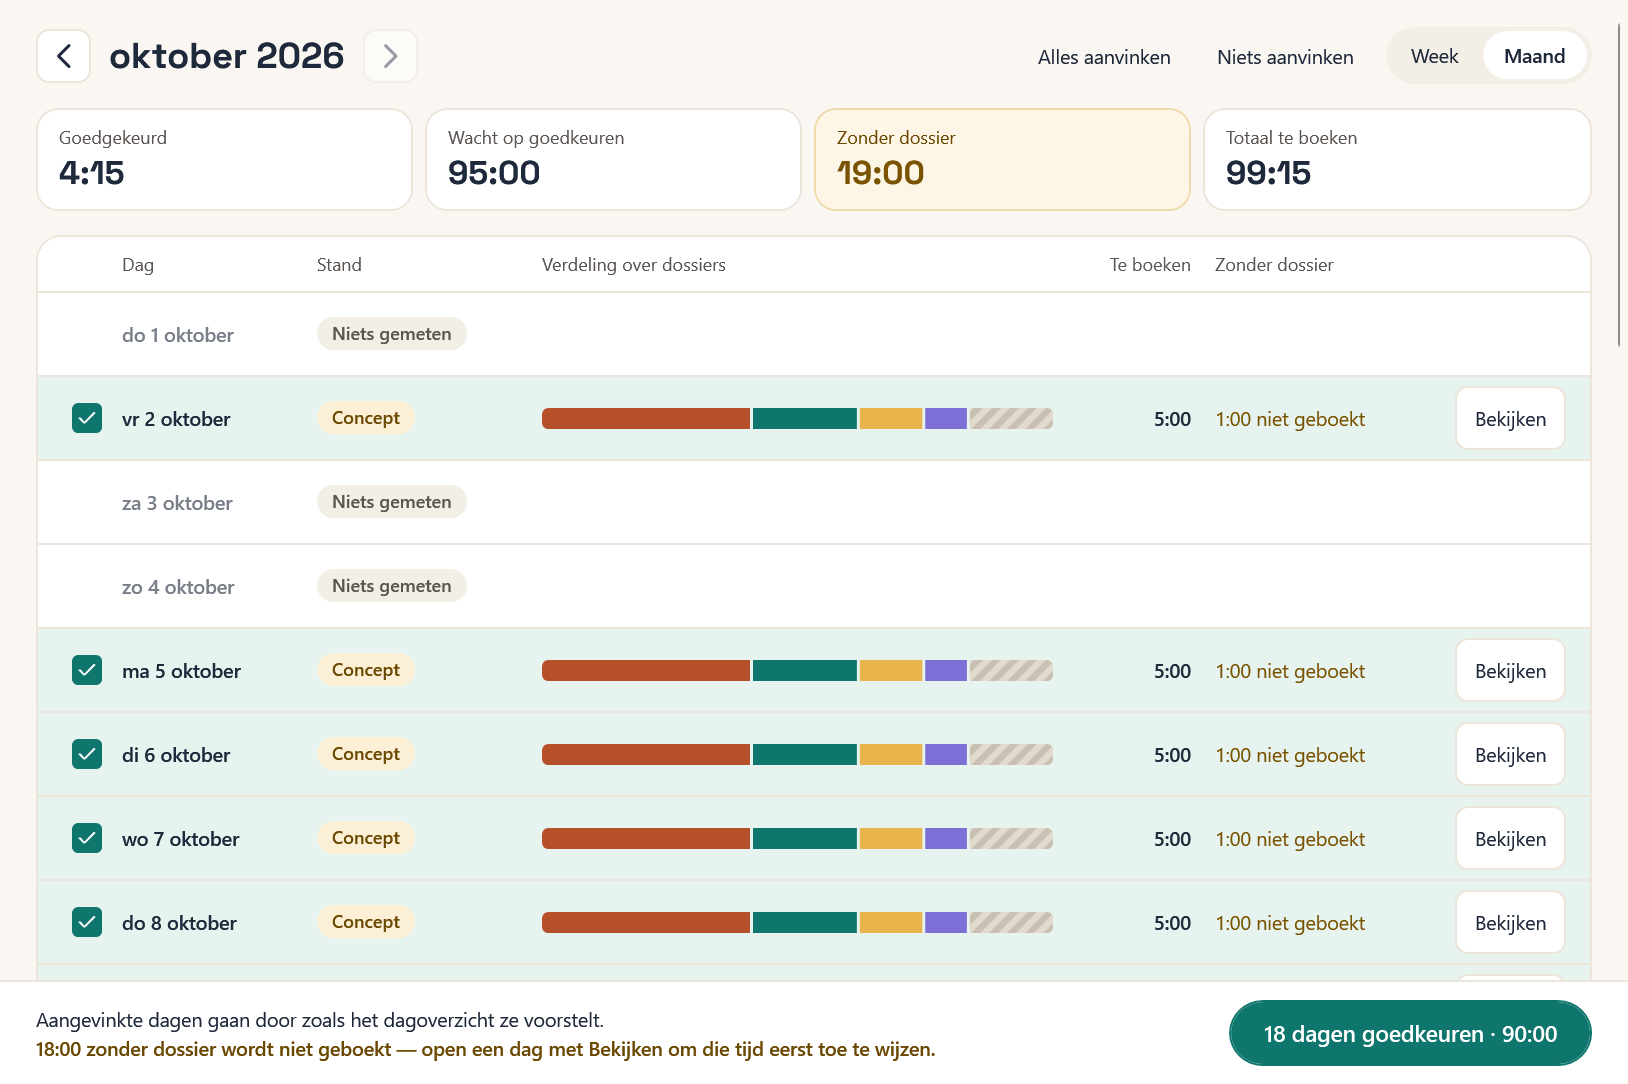Click striped unbooked segment for do 8 oktober
Screen dimensions: 1628x1084
(x=1011, y=922)
